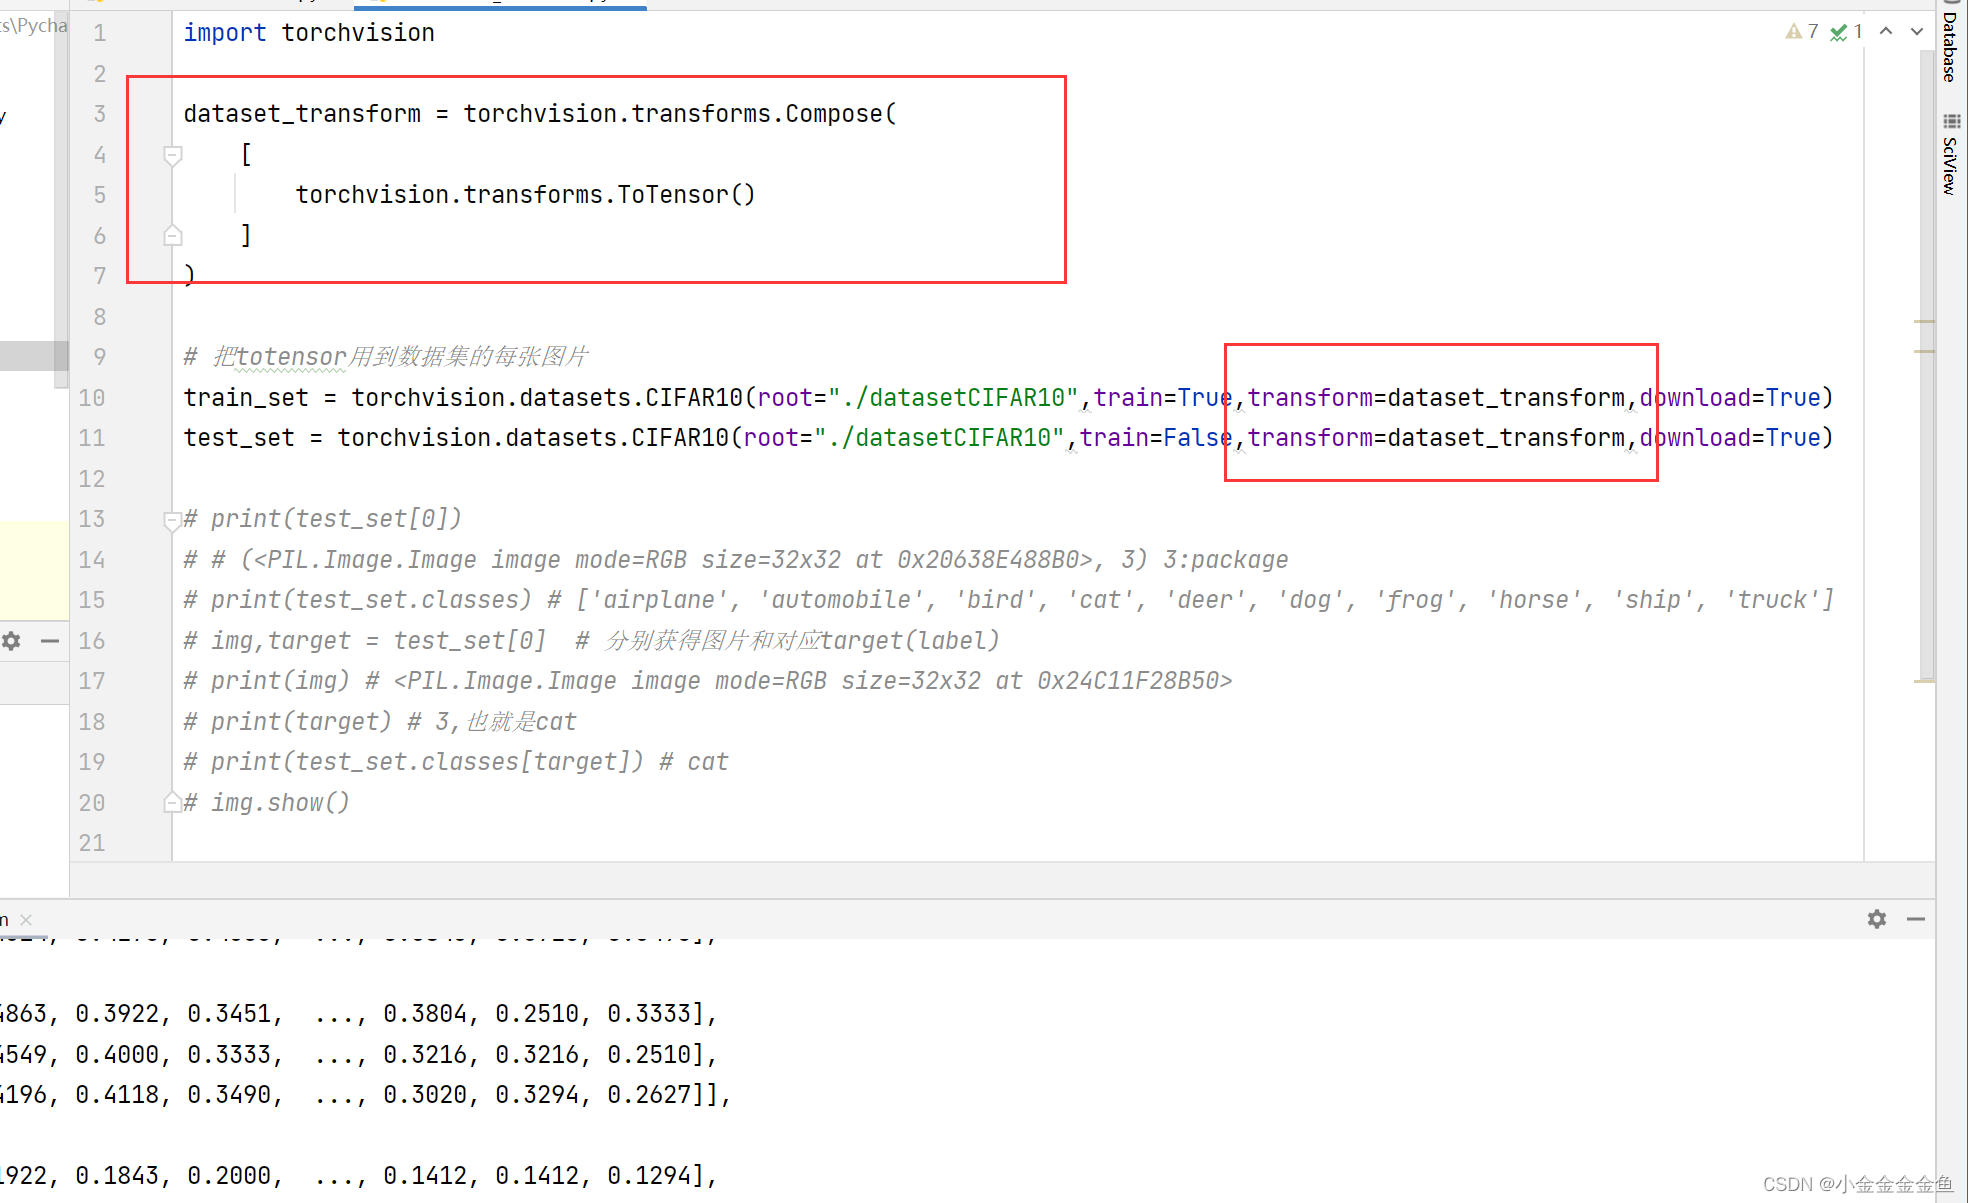
Task: Click output value 0.3922 in console
Action: [x=117, y=1014]
